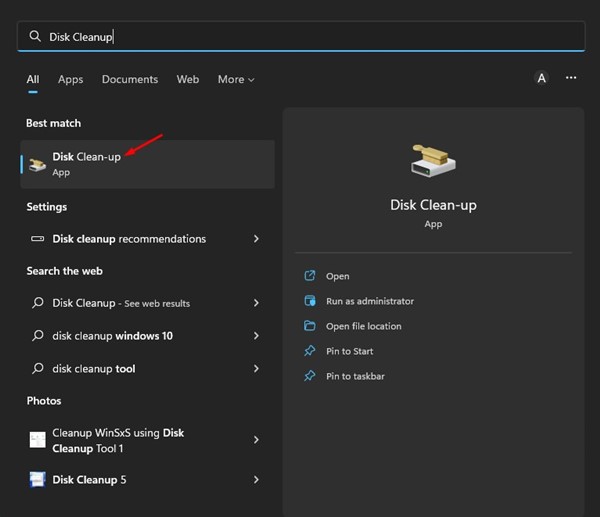This screenshot has height=517, width=600.
Task: Open the Disk Cleanup 5 photo thumbnail
Action: (38, 480)
